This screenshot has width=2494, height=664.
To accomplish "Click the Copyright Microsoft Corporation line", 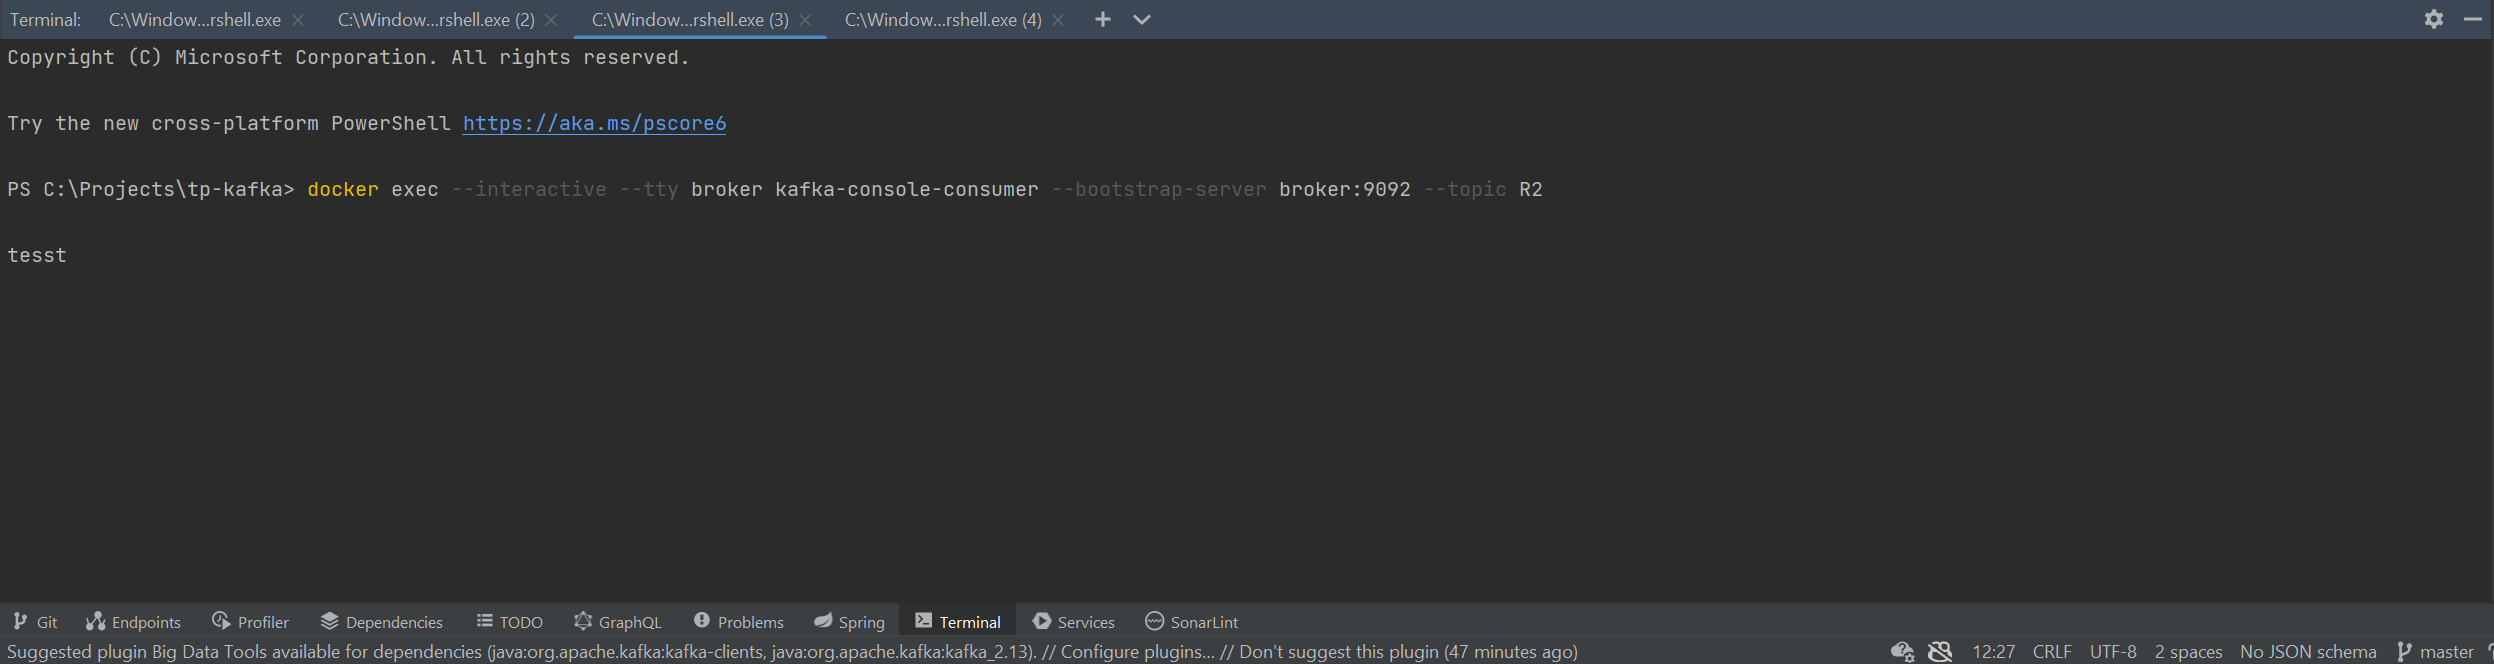I will click(348, 57).
